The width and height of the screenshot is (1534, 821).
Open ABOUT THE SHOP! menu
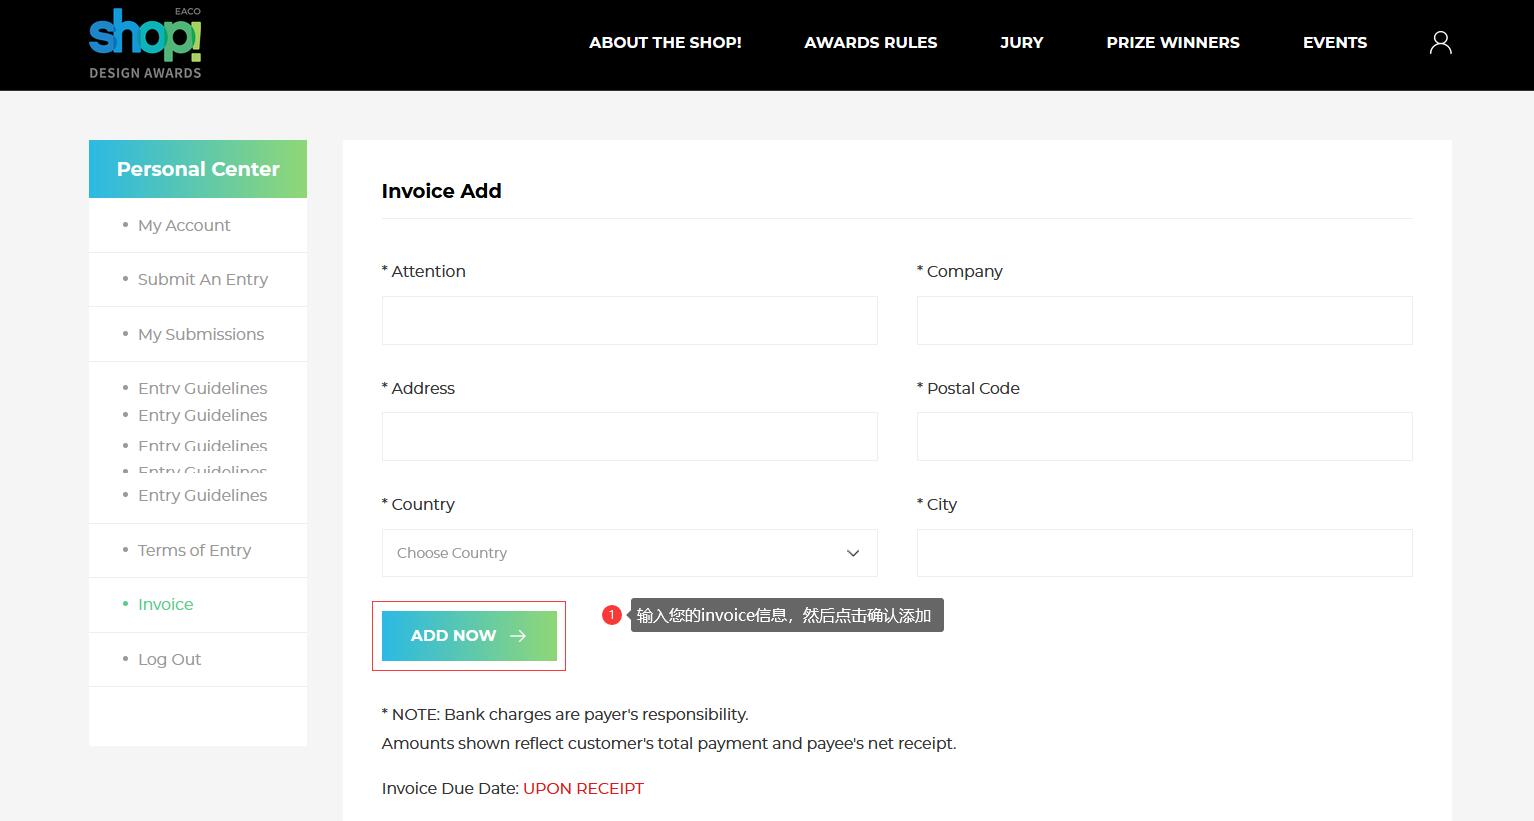pyautogui.click(x=665, y=42)
